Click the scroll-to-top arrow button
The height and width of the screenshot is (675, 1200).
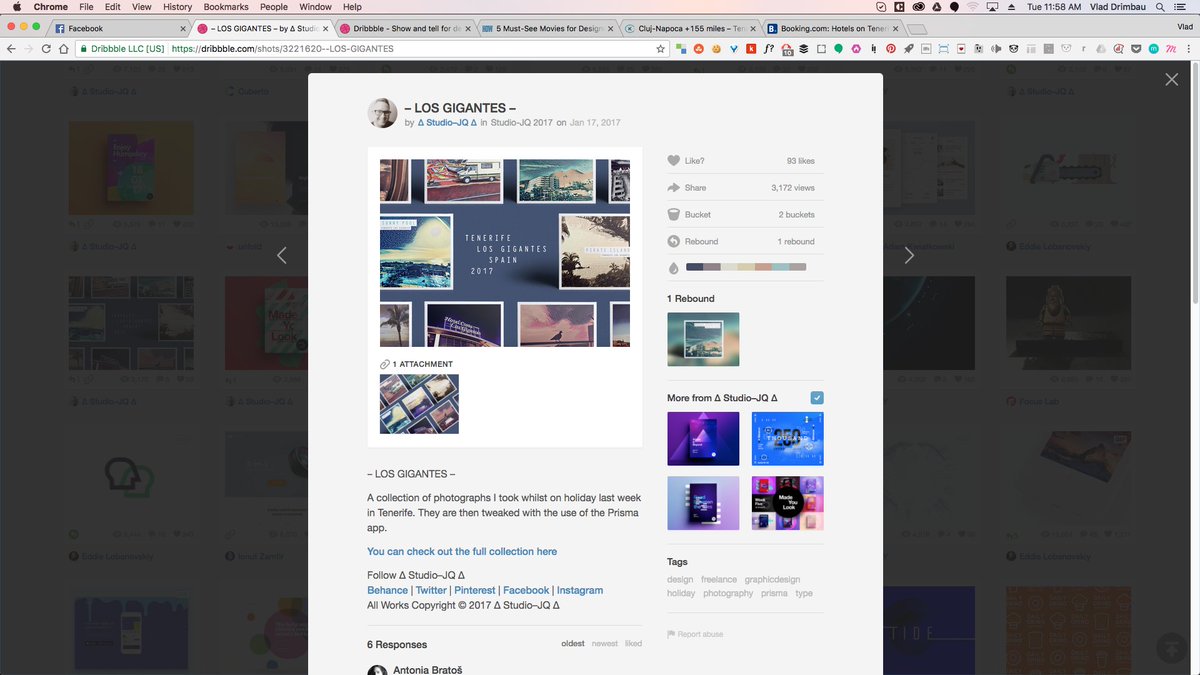point(1171,647)
